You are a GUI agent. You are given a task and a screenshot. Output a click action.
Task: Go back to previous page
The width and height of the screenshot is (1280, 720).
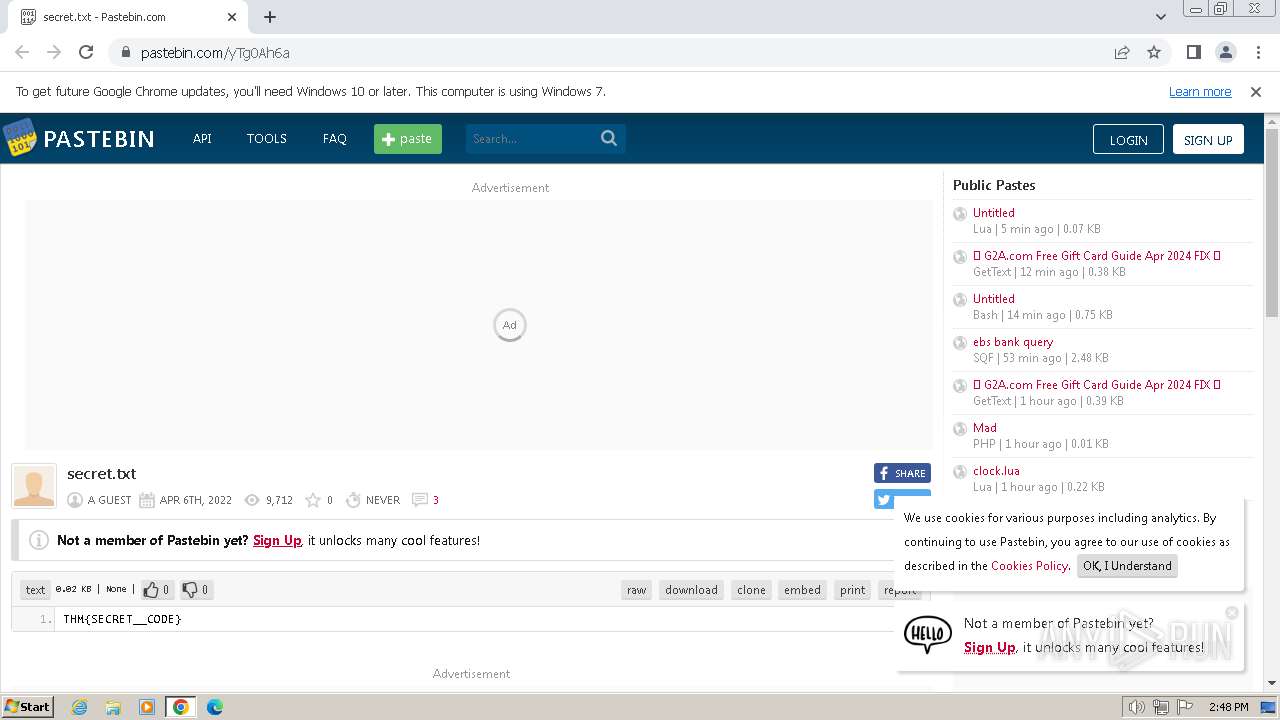22,53
